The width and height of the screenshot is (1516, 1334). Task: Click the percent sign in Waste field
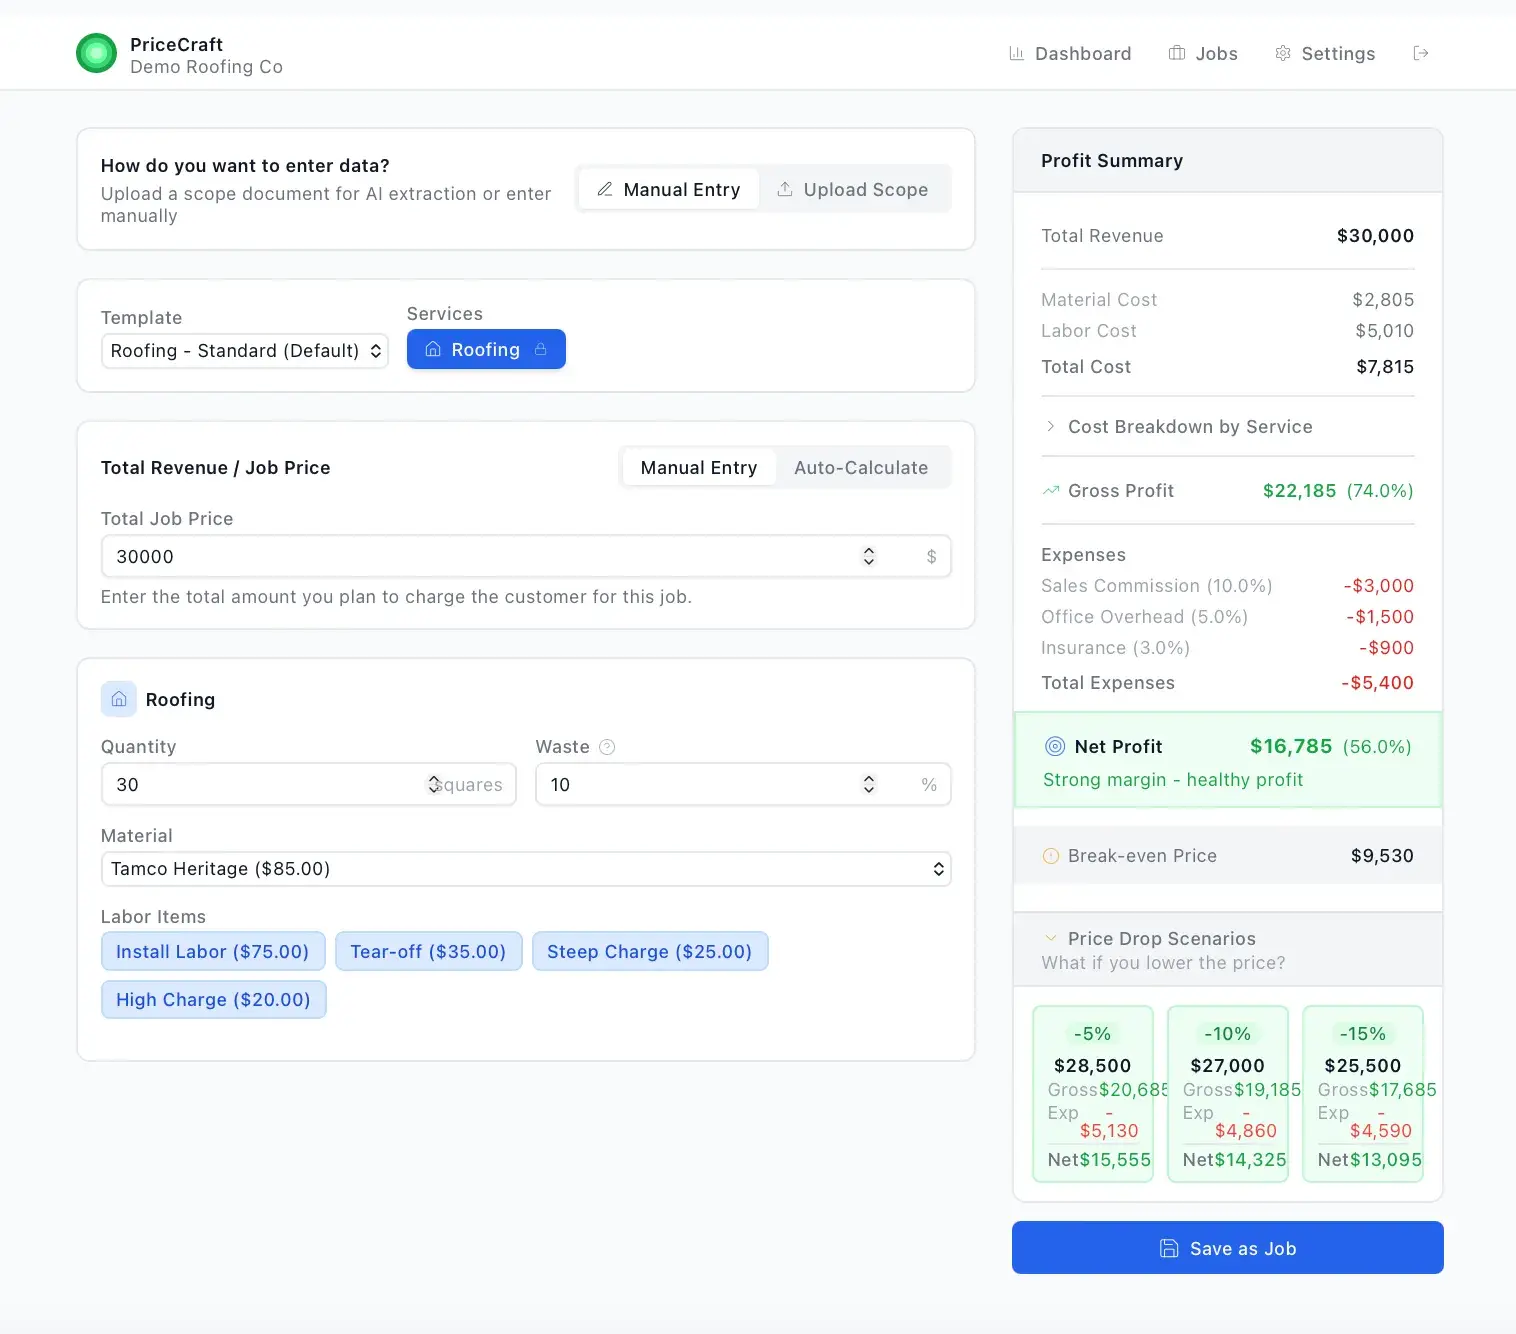[929, 785]
